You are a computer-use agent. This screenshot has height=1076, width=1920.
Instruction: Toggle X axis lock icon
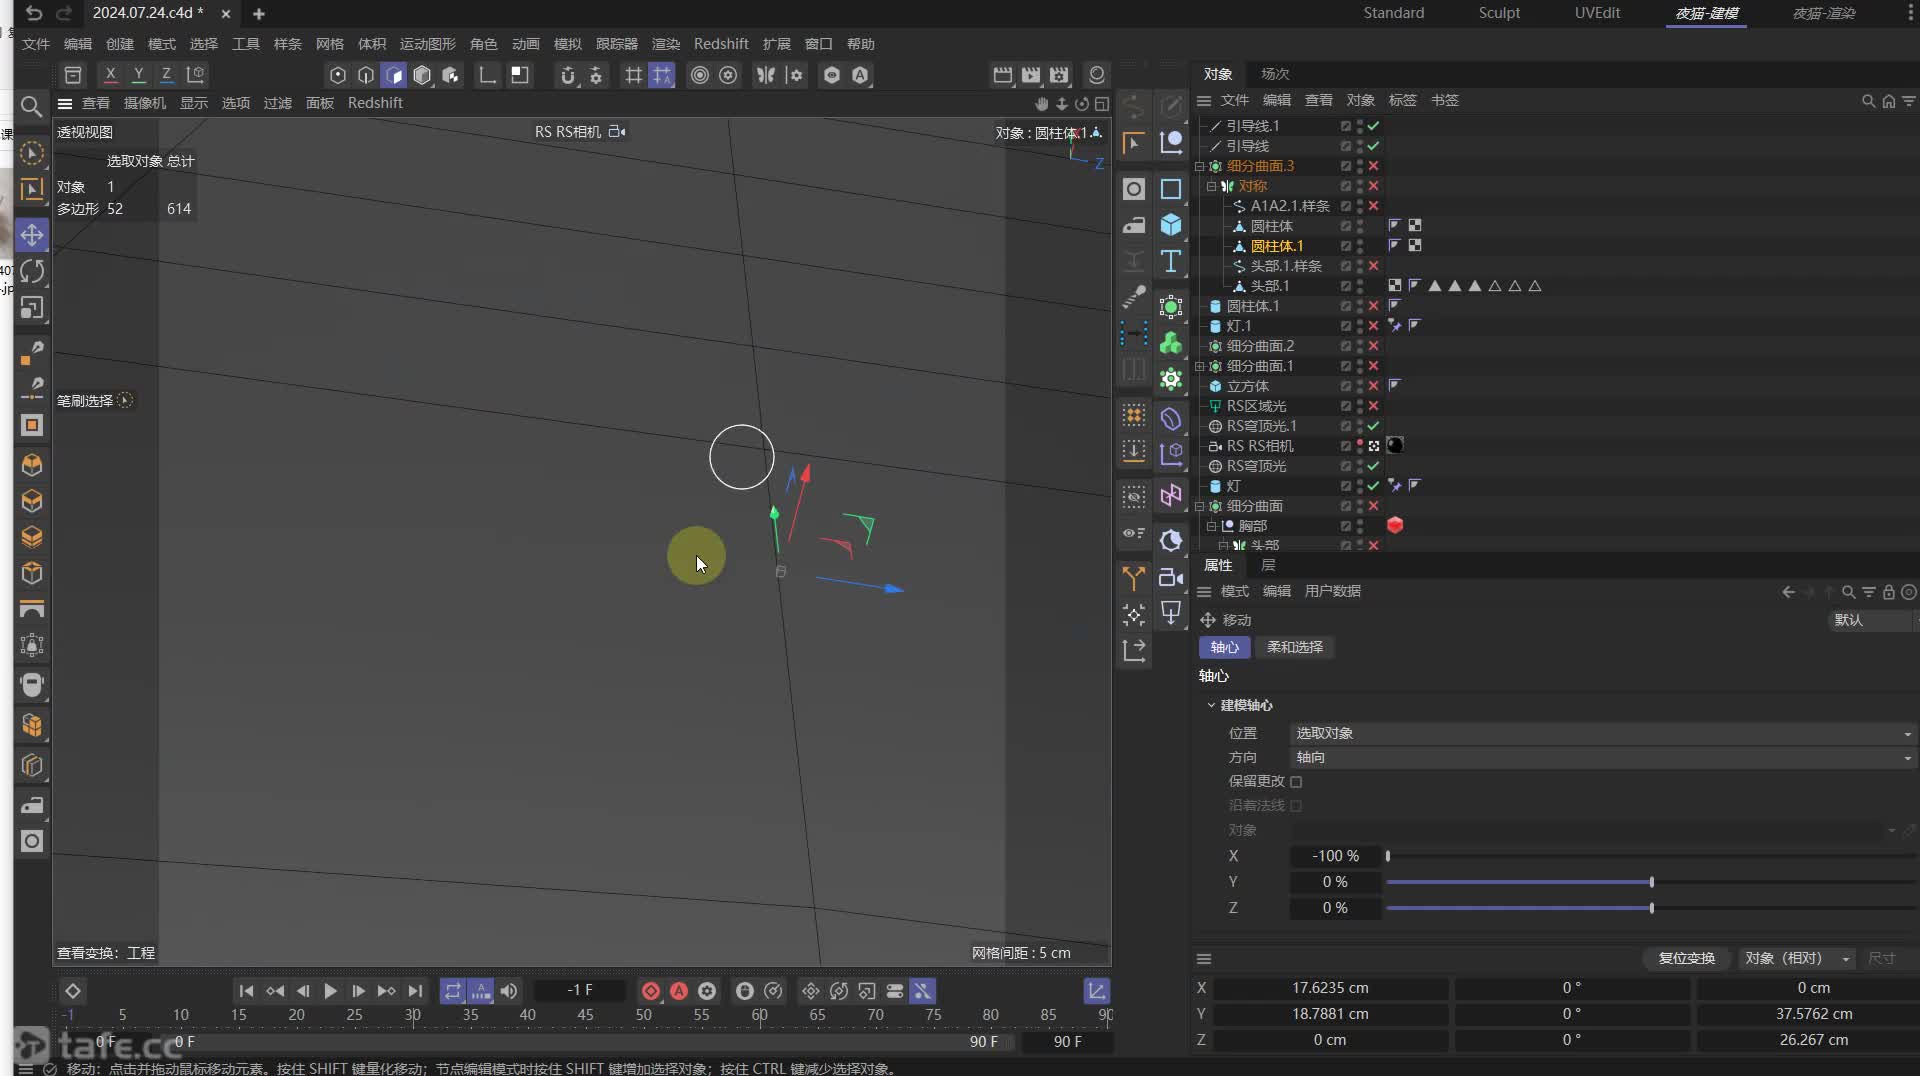coord(110,75)
